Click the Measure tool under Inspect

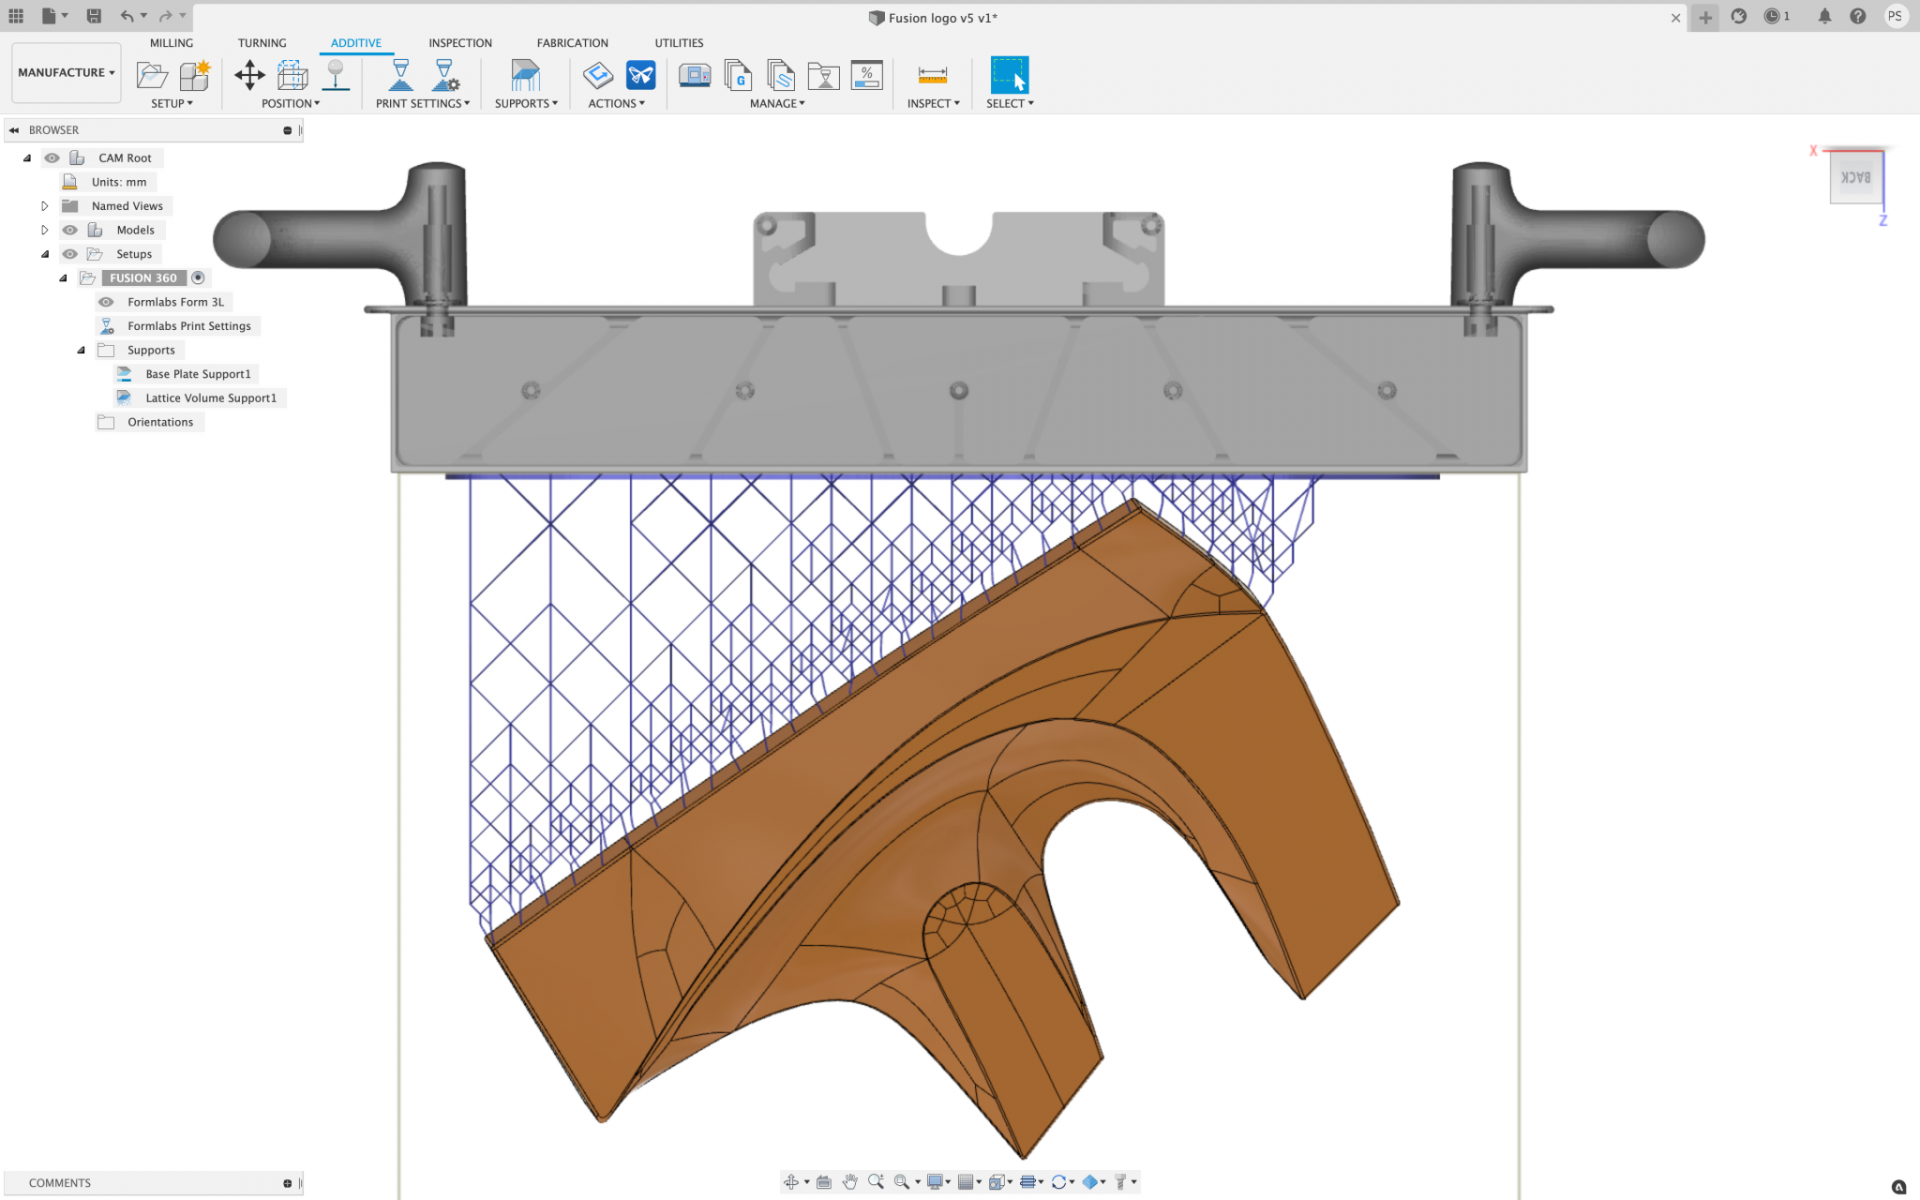(x=933, y=75)
